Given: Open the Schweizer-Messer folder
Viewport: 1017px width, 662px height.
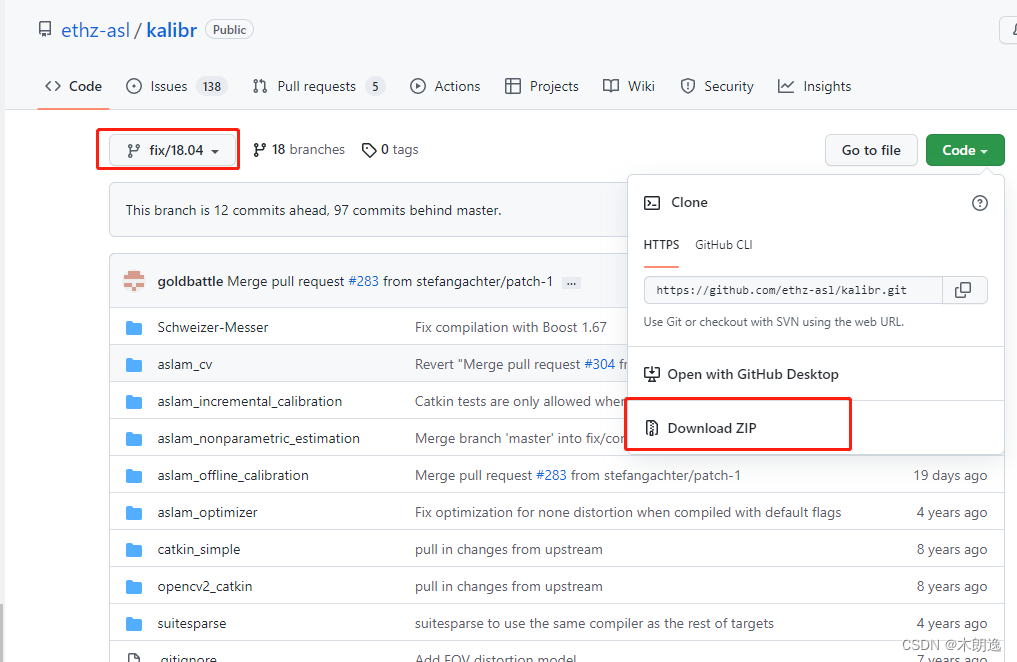Looking at the screenshot, I should click(213, 327).
